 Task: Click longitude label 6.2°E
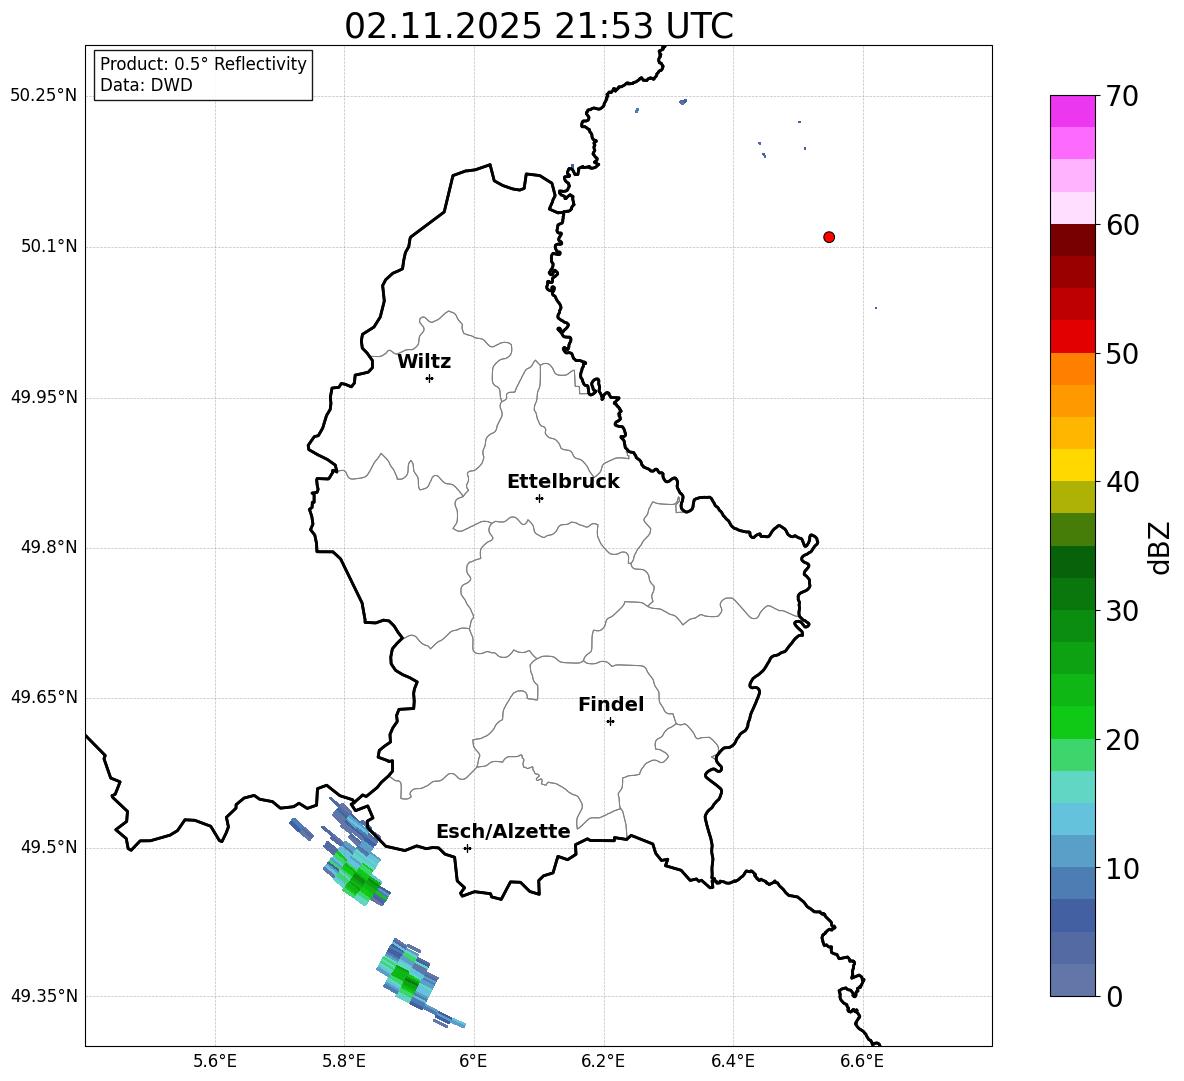(603, 1061)
